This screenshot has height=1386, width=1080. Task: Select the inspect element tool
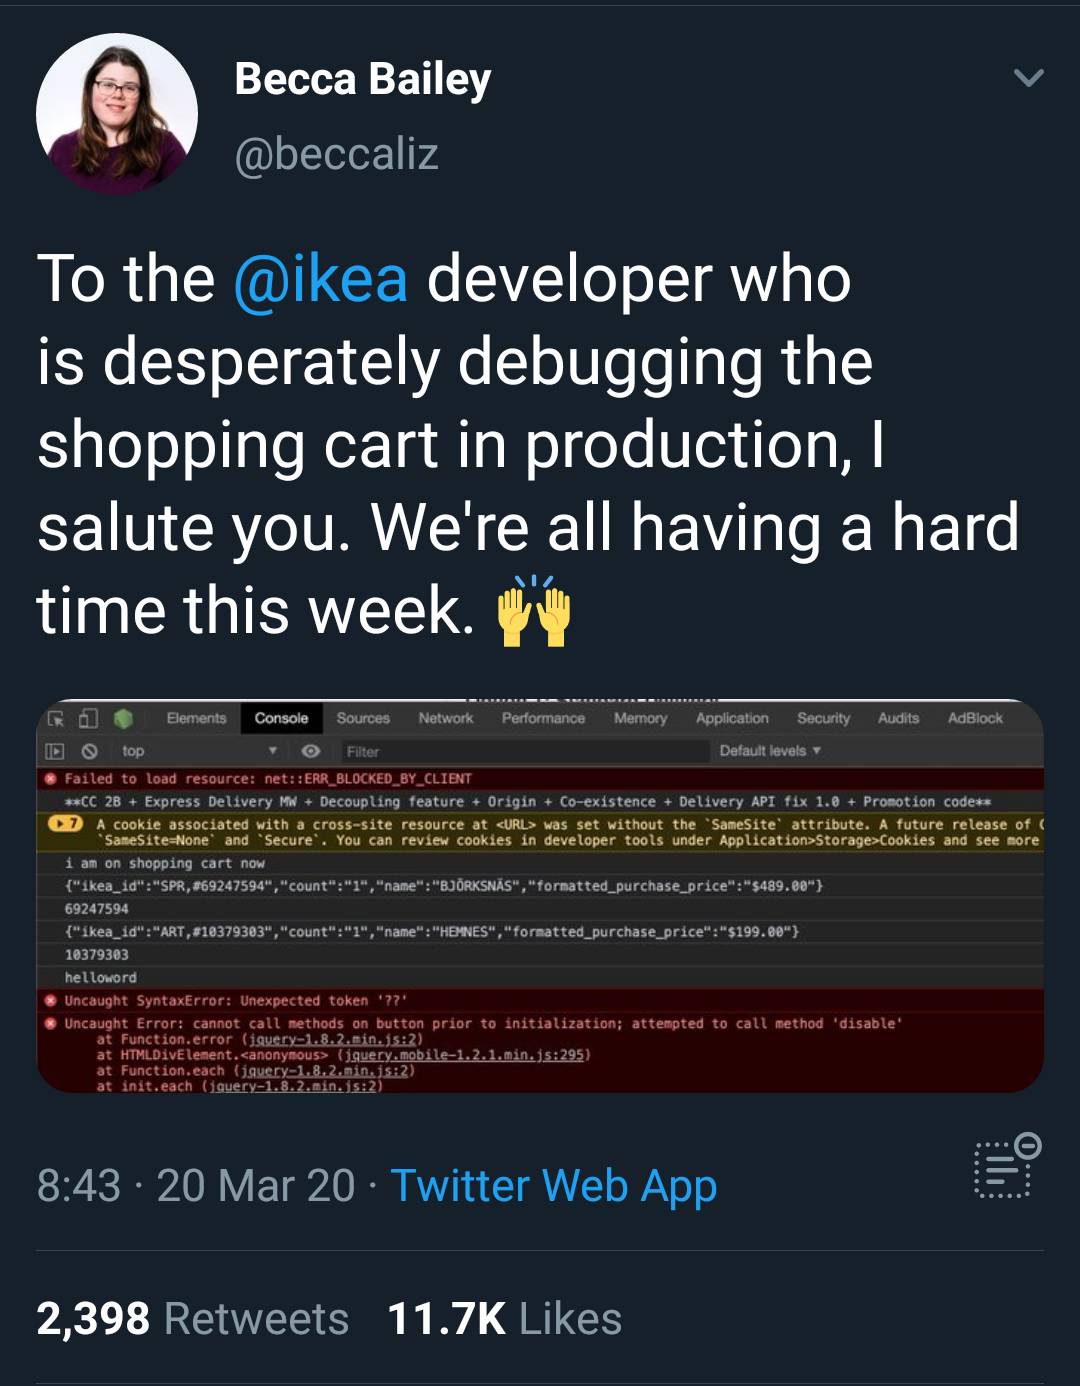tap(56, 718)
